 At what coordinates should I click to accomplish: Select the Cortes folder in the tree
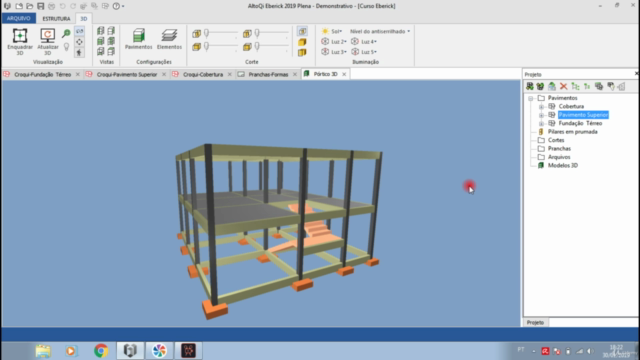556,140
